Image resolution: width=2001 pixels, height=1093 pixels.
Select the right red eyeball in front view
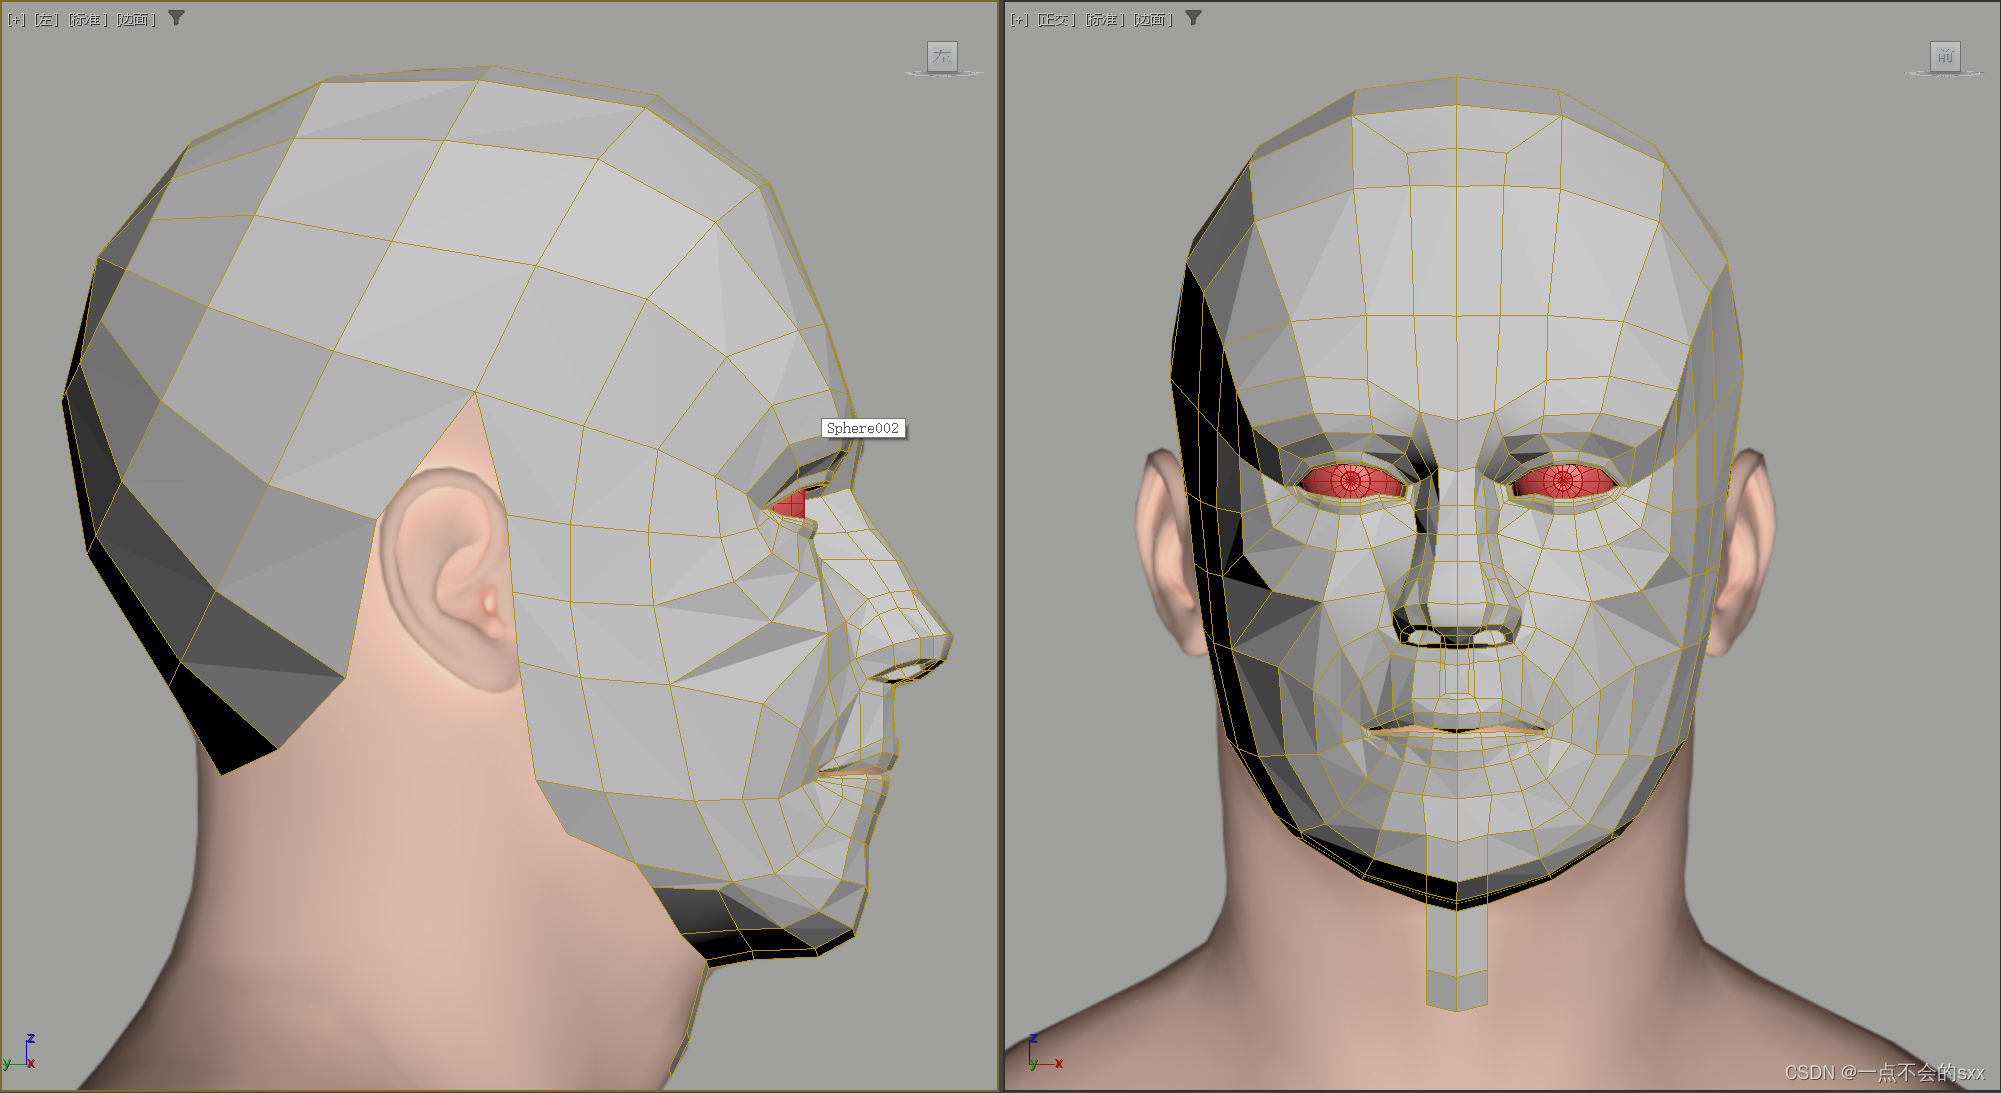[1563, 481]
